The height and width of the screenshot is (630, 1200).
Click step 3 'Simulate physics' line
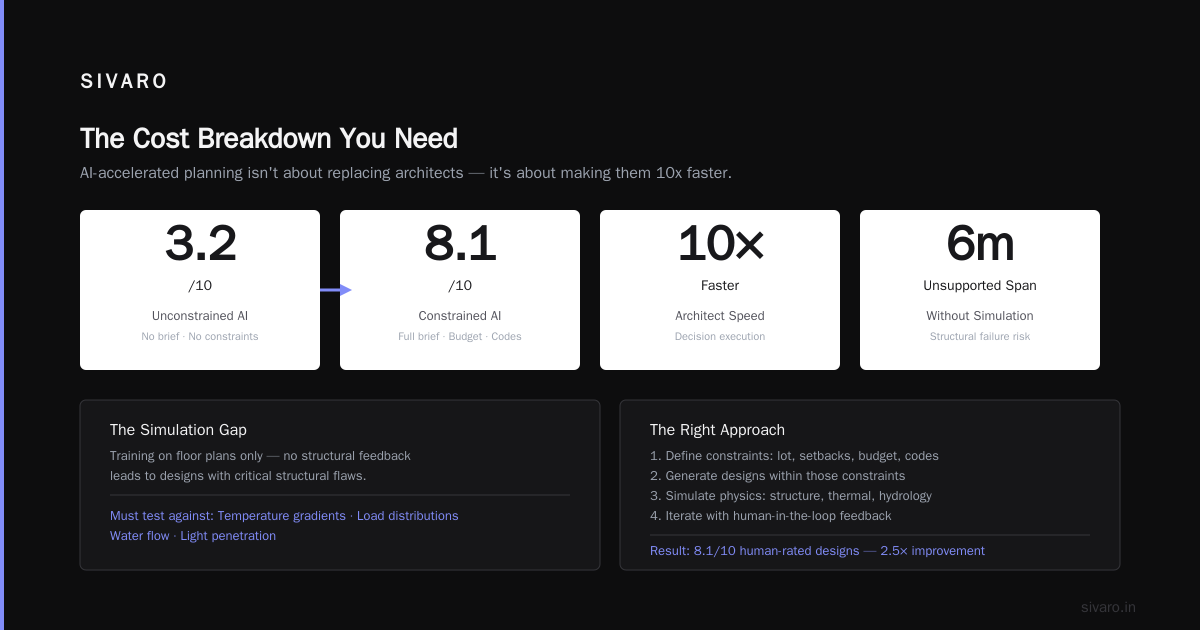tap(790, 496)
